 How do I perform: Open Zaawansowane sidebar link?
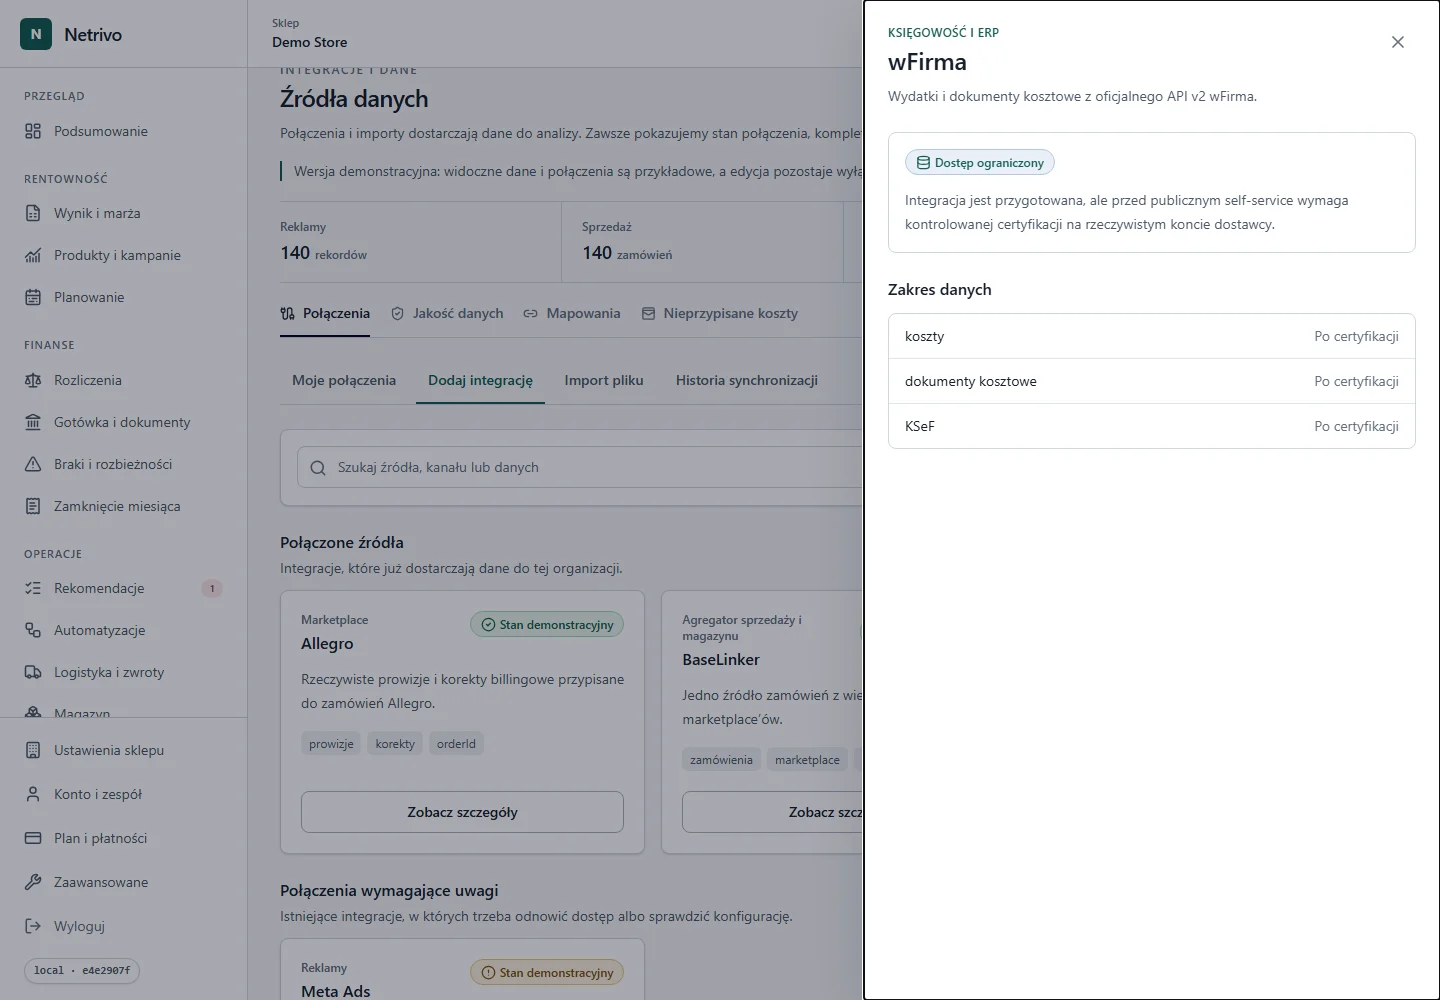(123, 882)
